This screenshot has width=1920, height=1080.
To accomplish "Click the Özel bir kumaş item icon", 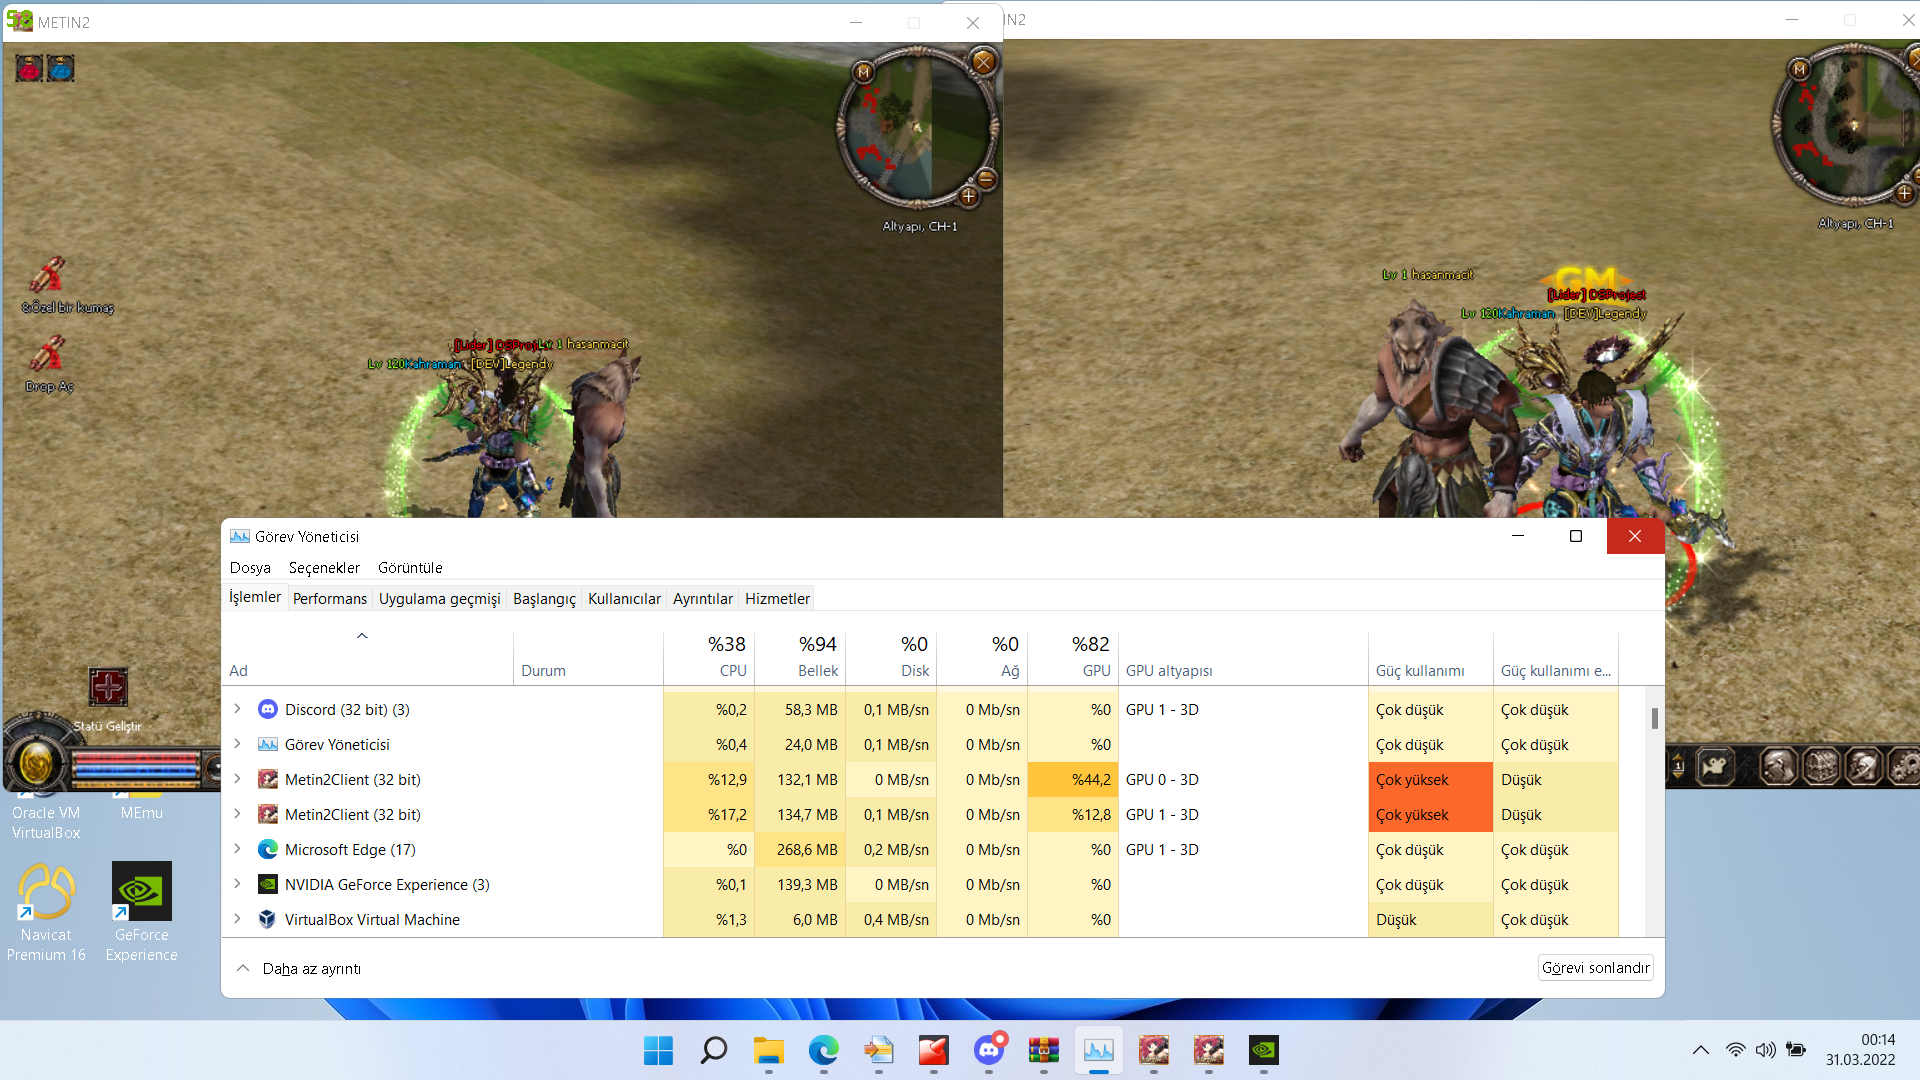I will click(x=47, y=275).
